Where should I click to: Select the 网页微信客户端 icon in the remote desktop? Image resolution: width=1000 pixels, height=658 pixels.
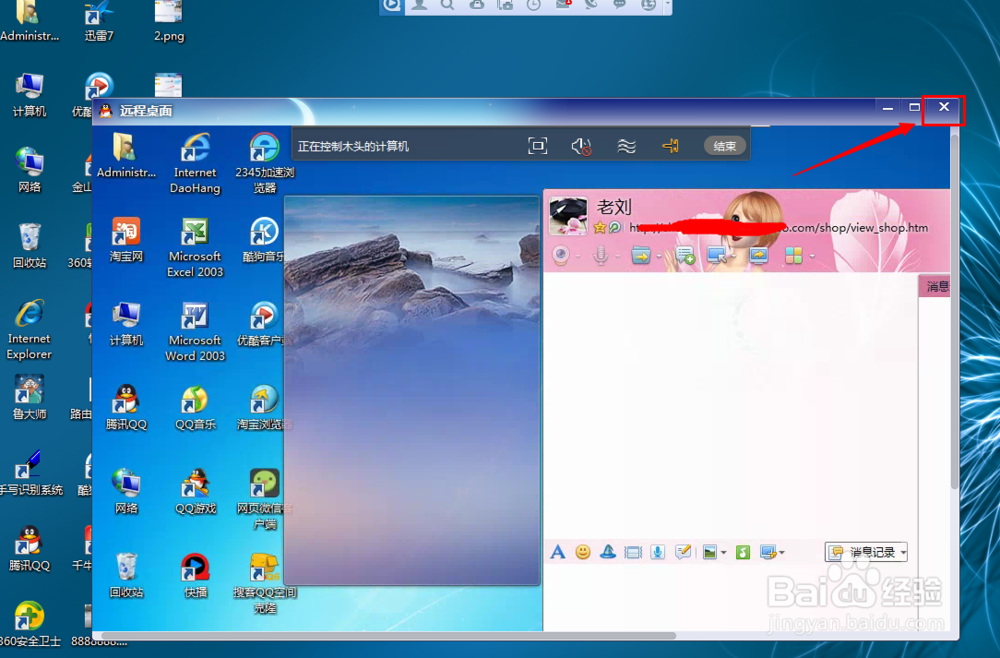click(x=264, y=499)
